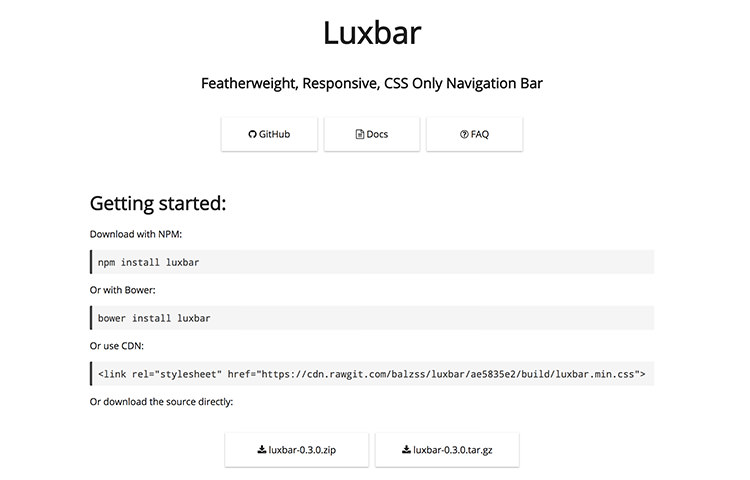Click the bower install luxbar code block
The image size is (750, 480).
(x=372, y=318)
